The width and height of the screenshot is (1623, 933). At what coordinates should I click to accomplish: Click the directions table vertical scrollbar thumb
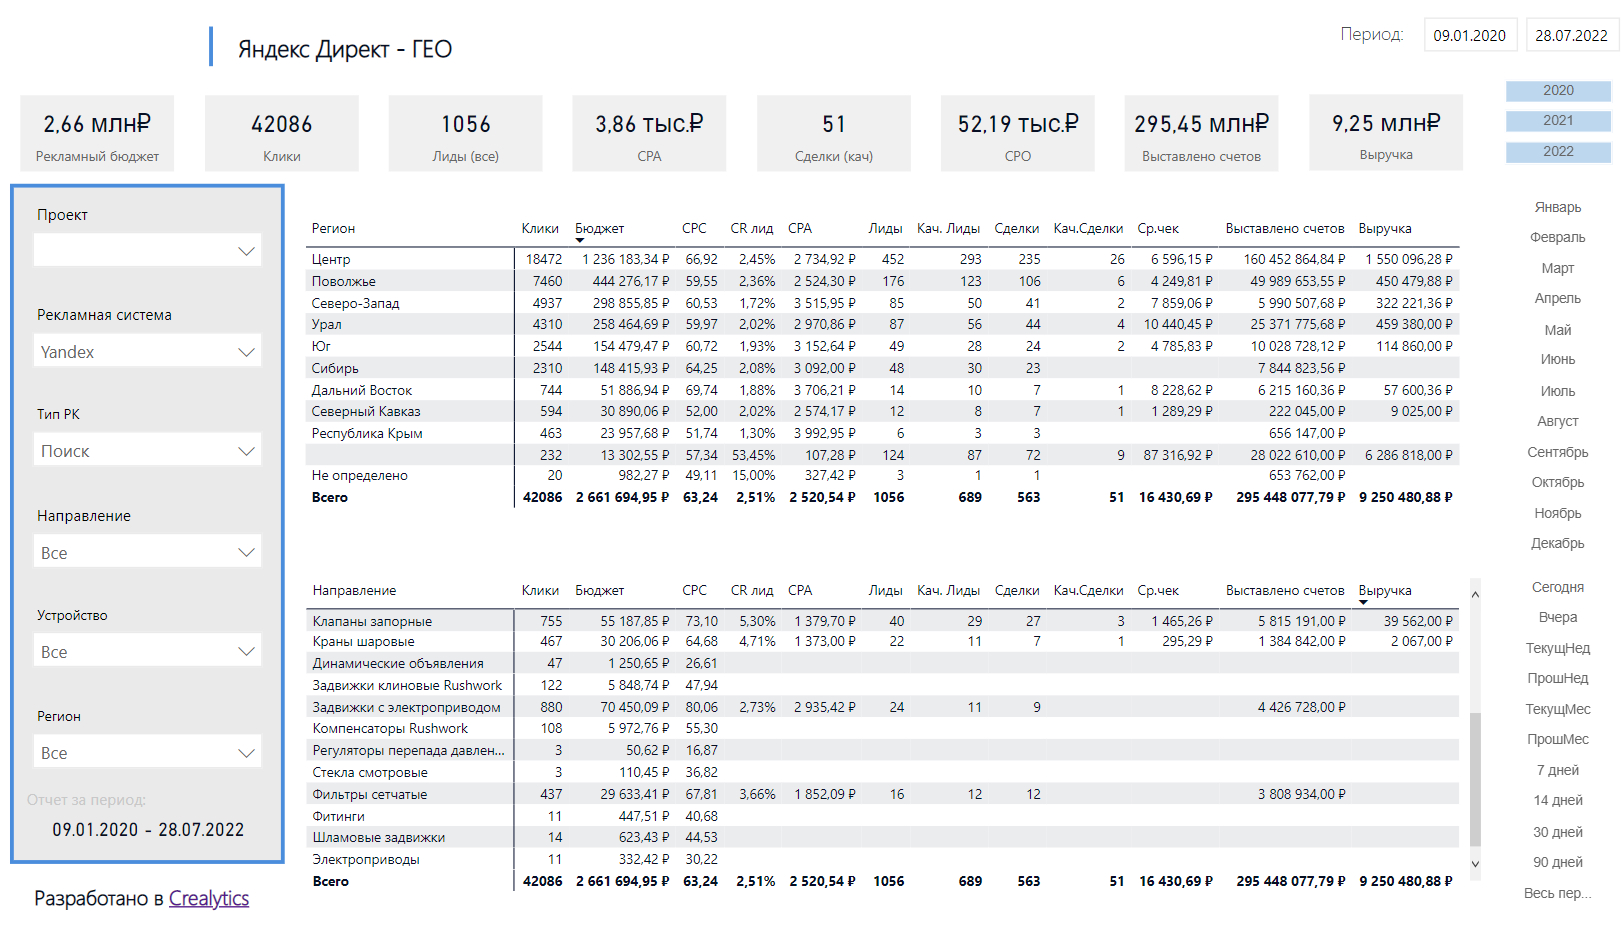click(x=1475, y=780)
